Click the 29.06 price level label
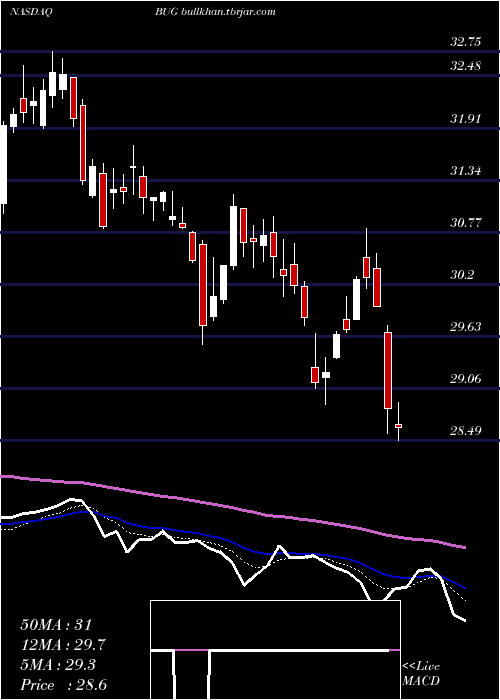Screen dimensions: 500x700 pyautogui.click(x=466, y=379)
